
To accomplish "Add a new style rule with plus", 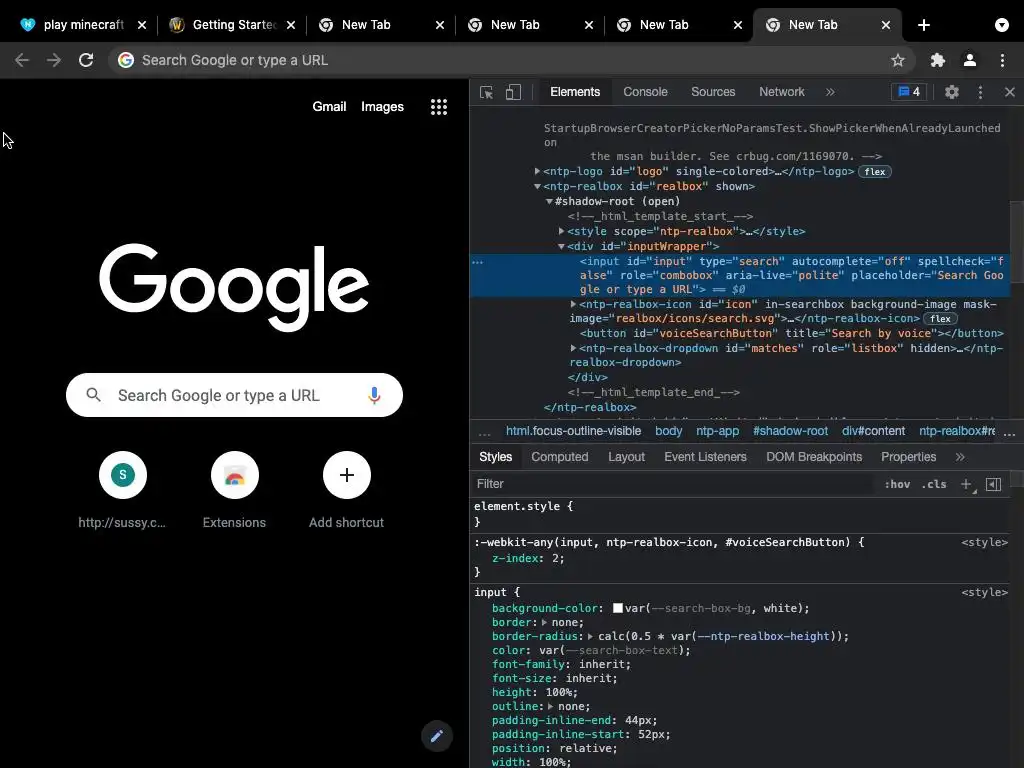I will [966, 484].
